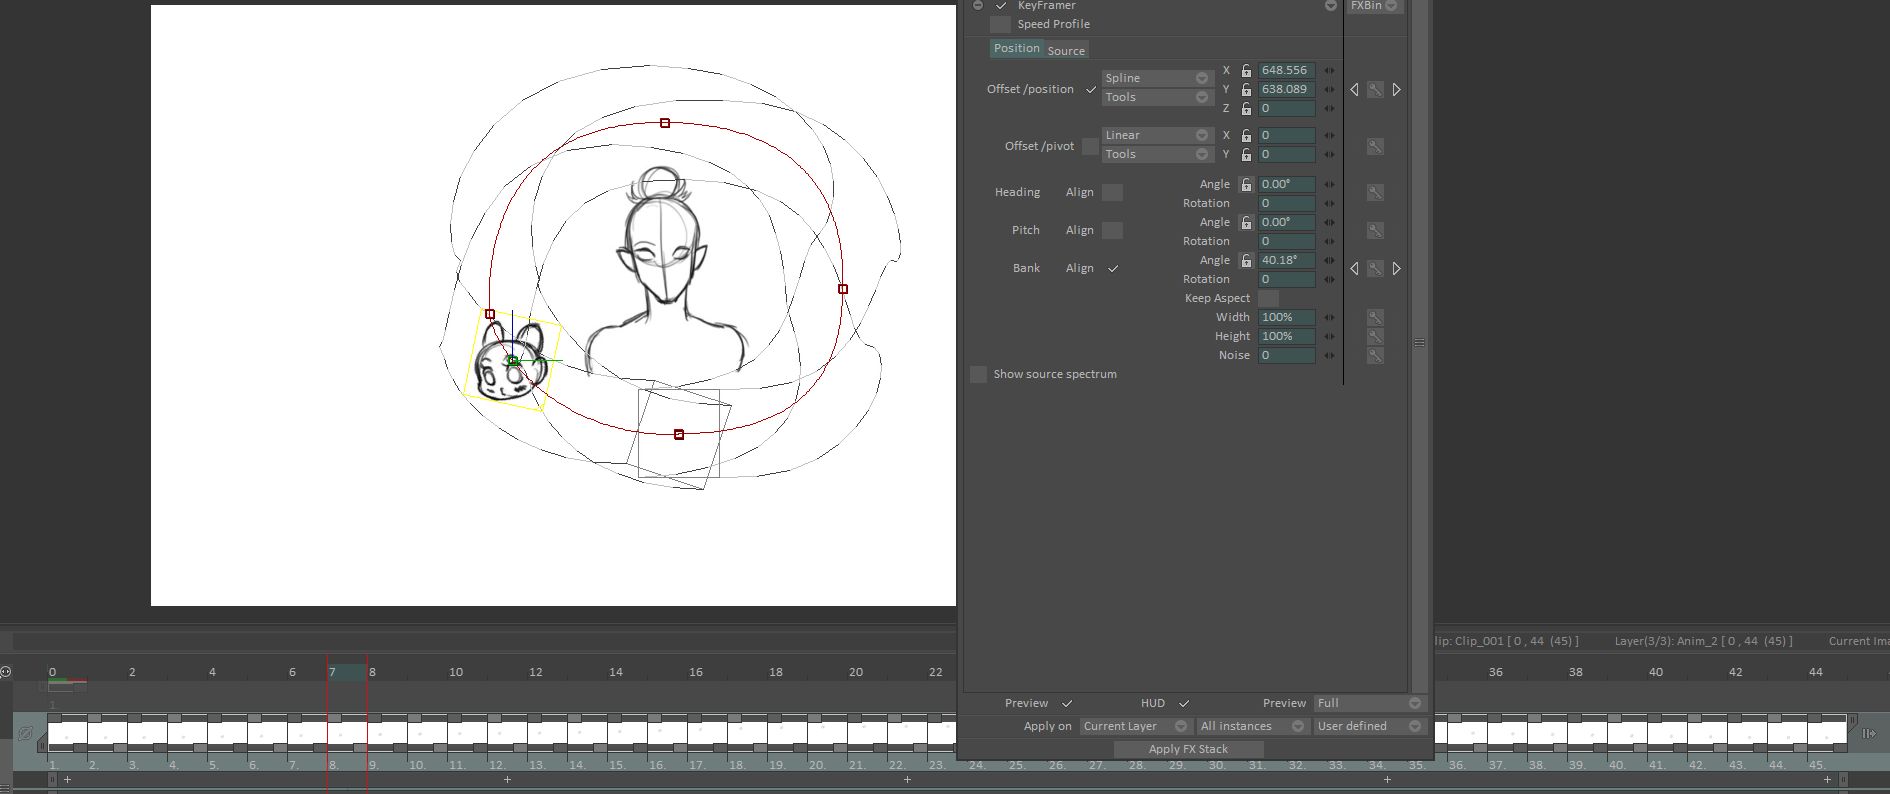Click the Offset/position next keyframe arrow
The height and width of the screenshot is (794, 1890).
click(1397, 90)
